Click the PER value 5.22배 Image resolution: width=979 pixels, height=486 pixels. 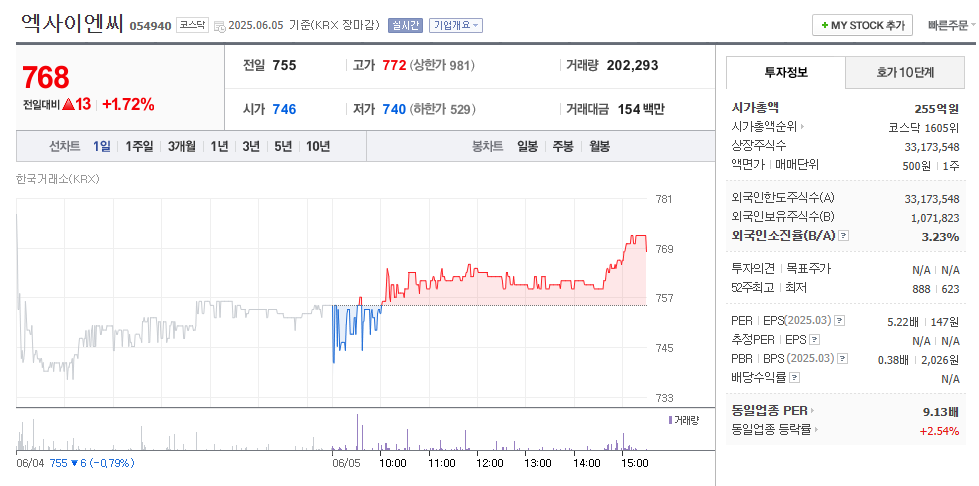[x=903, y=322]
